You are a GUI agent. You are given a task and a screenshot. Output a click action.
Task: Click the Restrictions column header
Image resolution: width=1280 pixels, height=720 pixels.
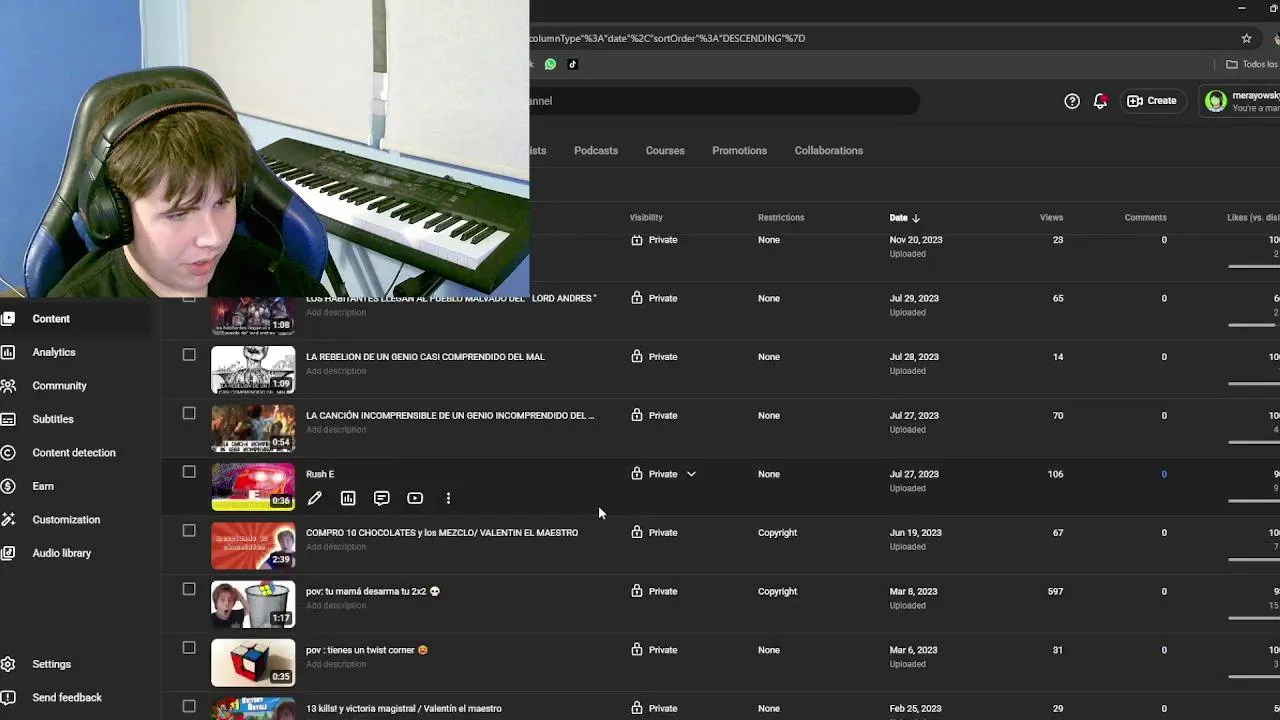click(781, 217)
